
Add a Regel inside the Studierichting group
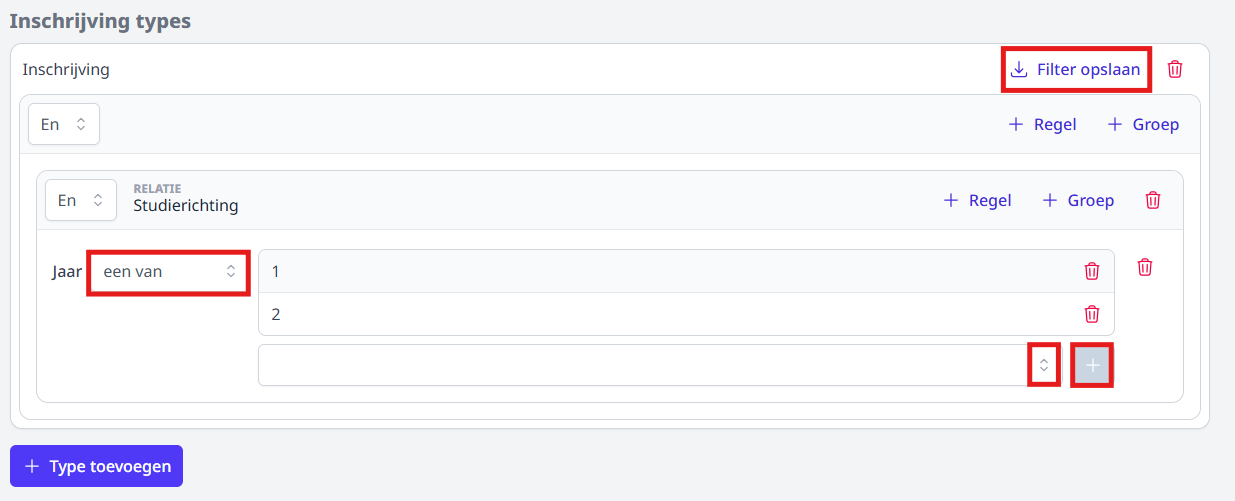(x=977, y=200)
